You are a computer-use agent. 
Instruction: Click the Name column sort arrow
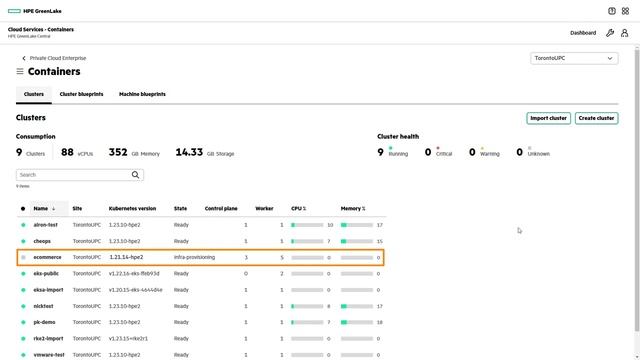click(53, 209)
